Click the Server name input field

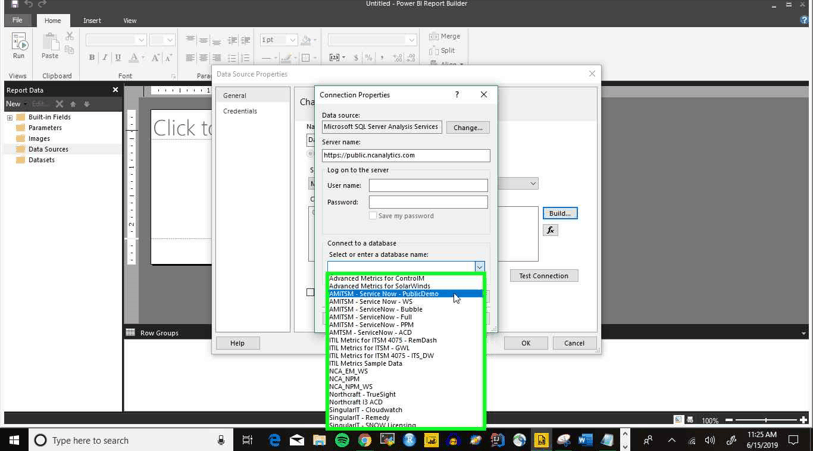pyautogui.click(x=406, y=155)
